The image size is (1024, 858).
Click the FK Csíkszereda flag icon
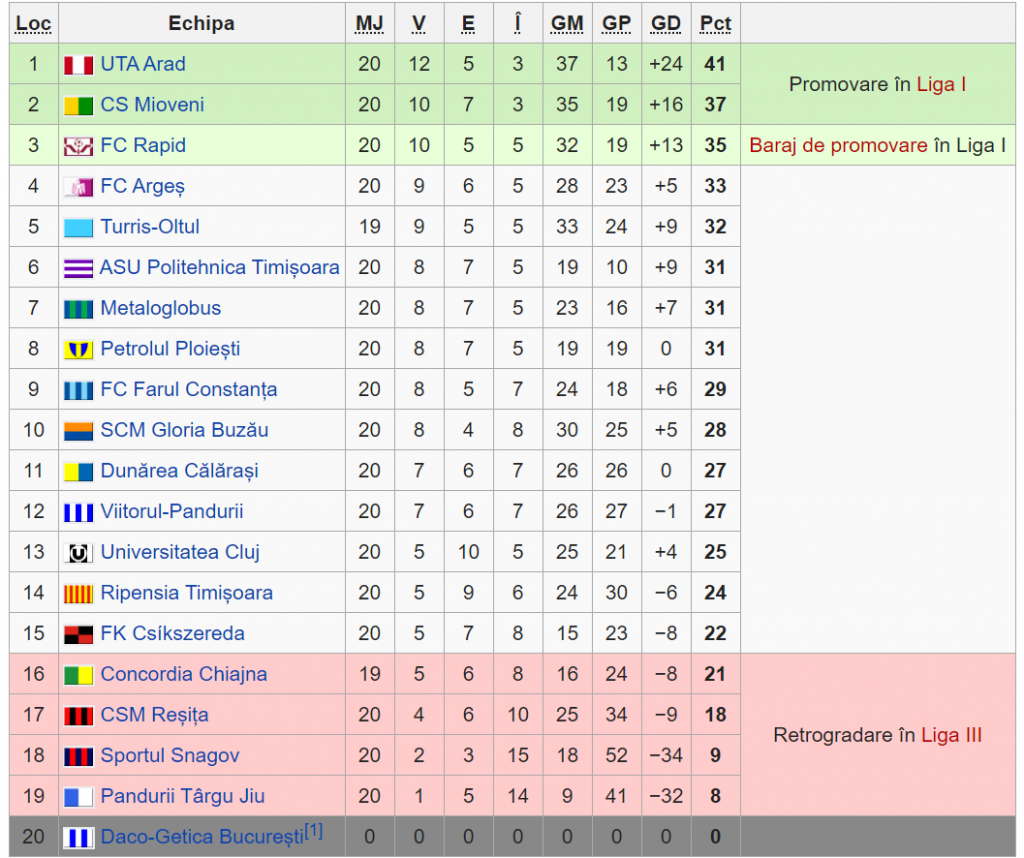[78, 635]
